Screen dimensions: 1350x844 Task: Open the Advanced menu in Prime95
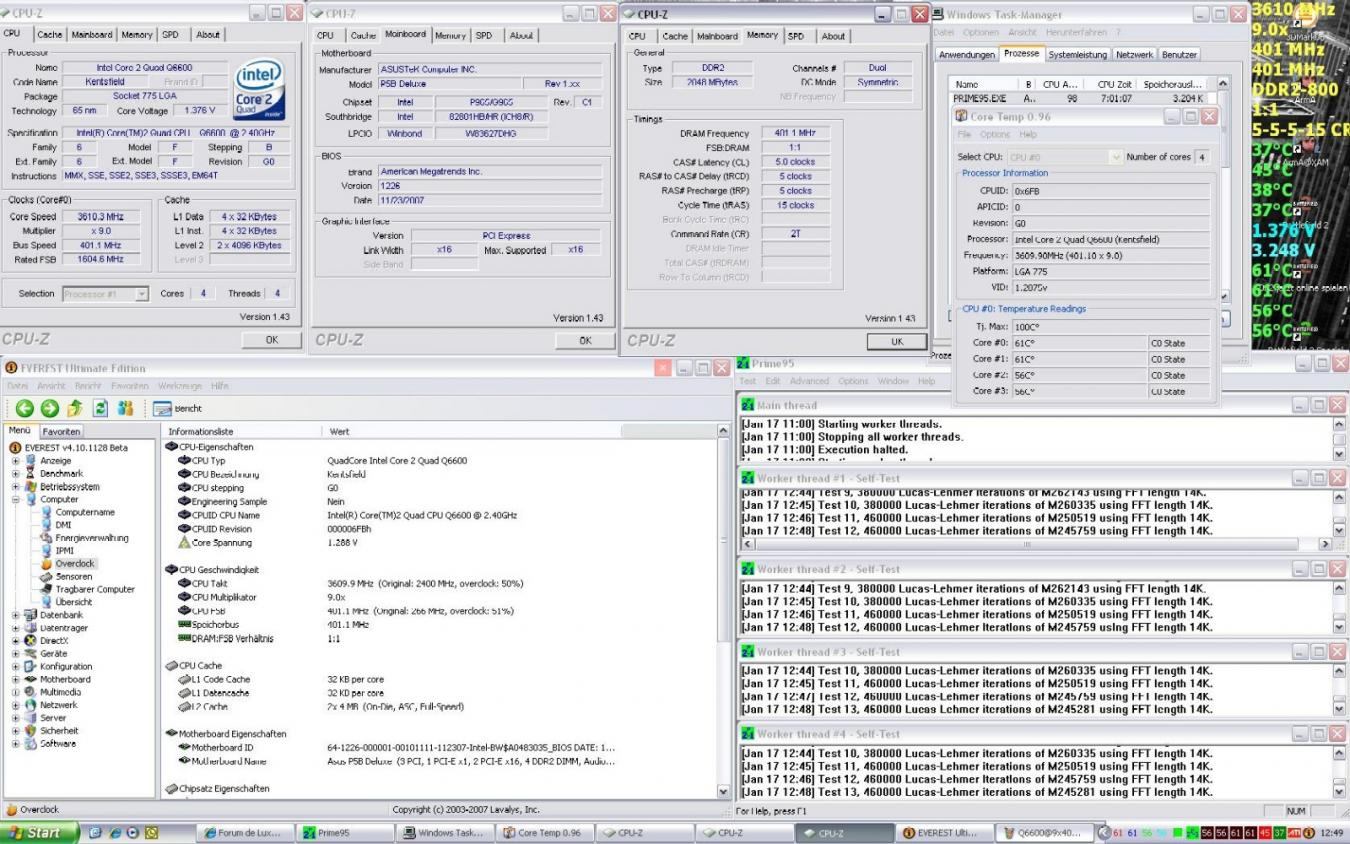click(809, 381)
